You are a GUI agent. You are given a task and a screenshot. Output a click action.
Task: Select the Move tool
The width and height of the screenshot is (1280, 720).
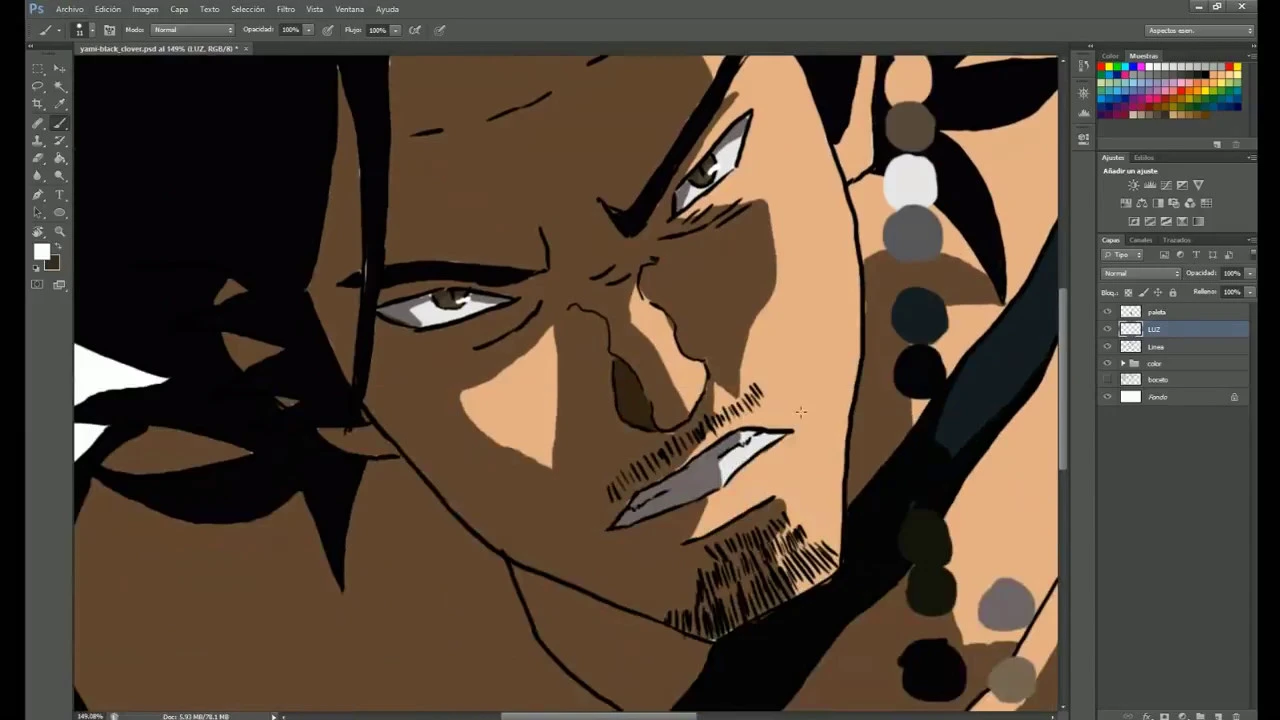[59, 68]
